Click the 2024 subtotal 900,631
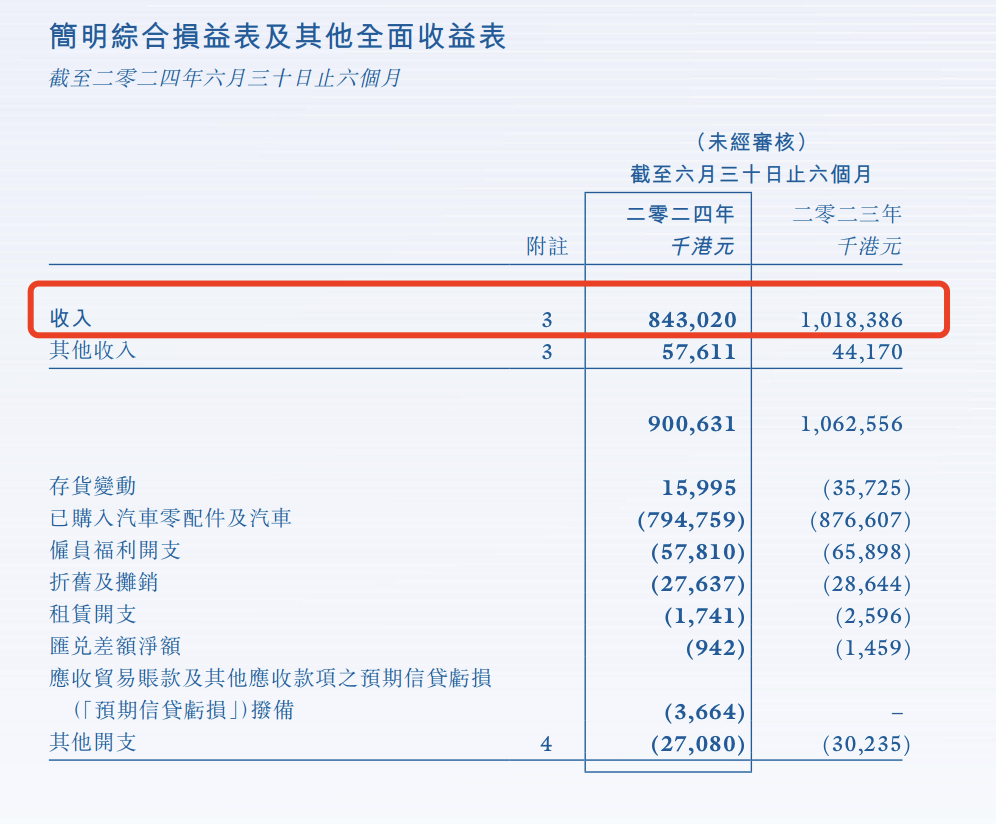This screenshot has width=996, height=824. click(x=692, y=424)
